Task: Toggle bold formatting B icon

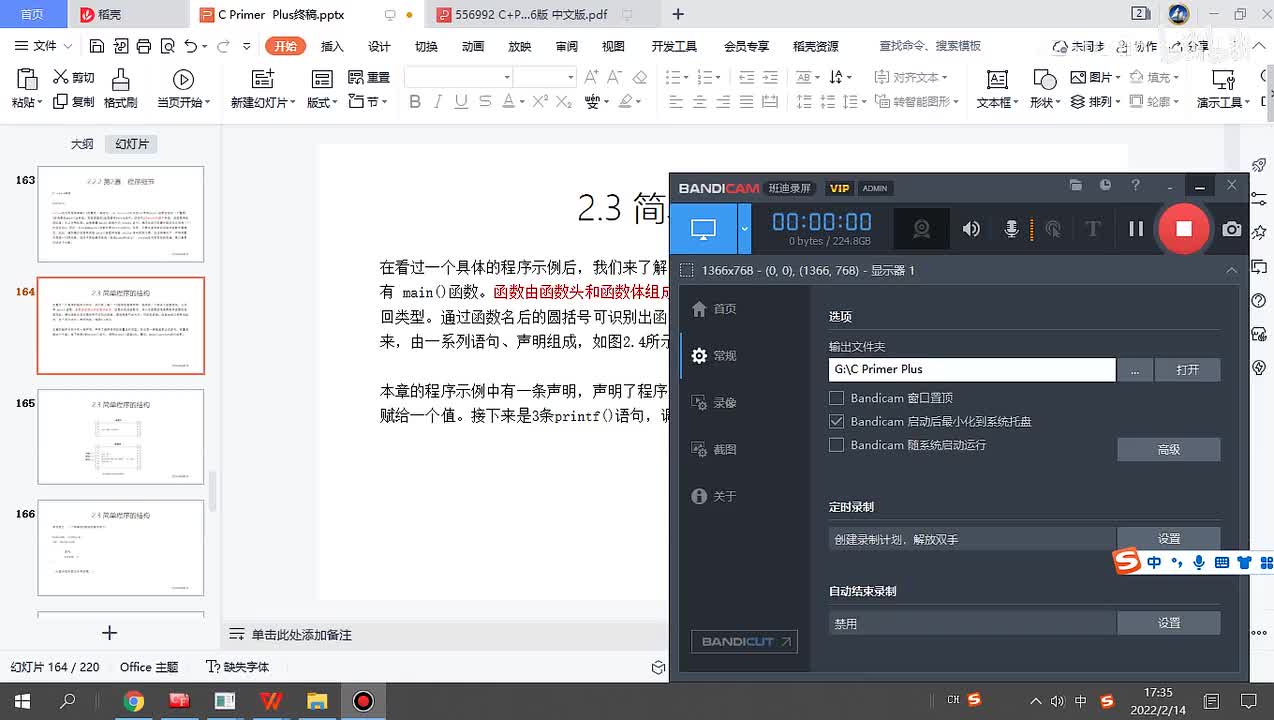Action: pos(414,101)
